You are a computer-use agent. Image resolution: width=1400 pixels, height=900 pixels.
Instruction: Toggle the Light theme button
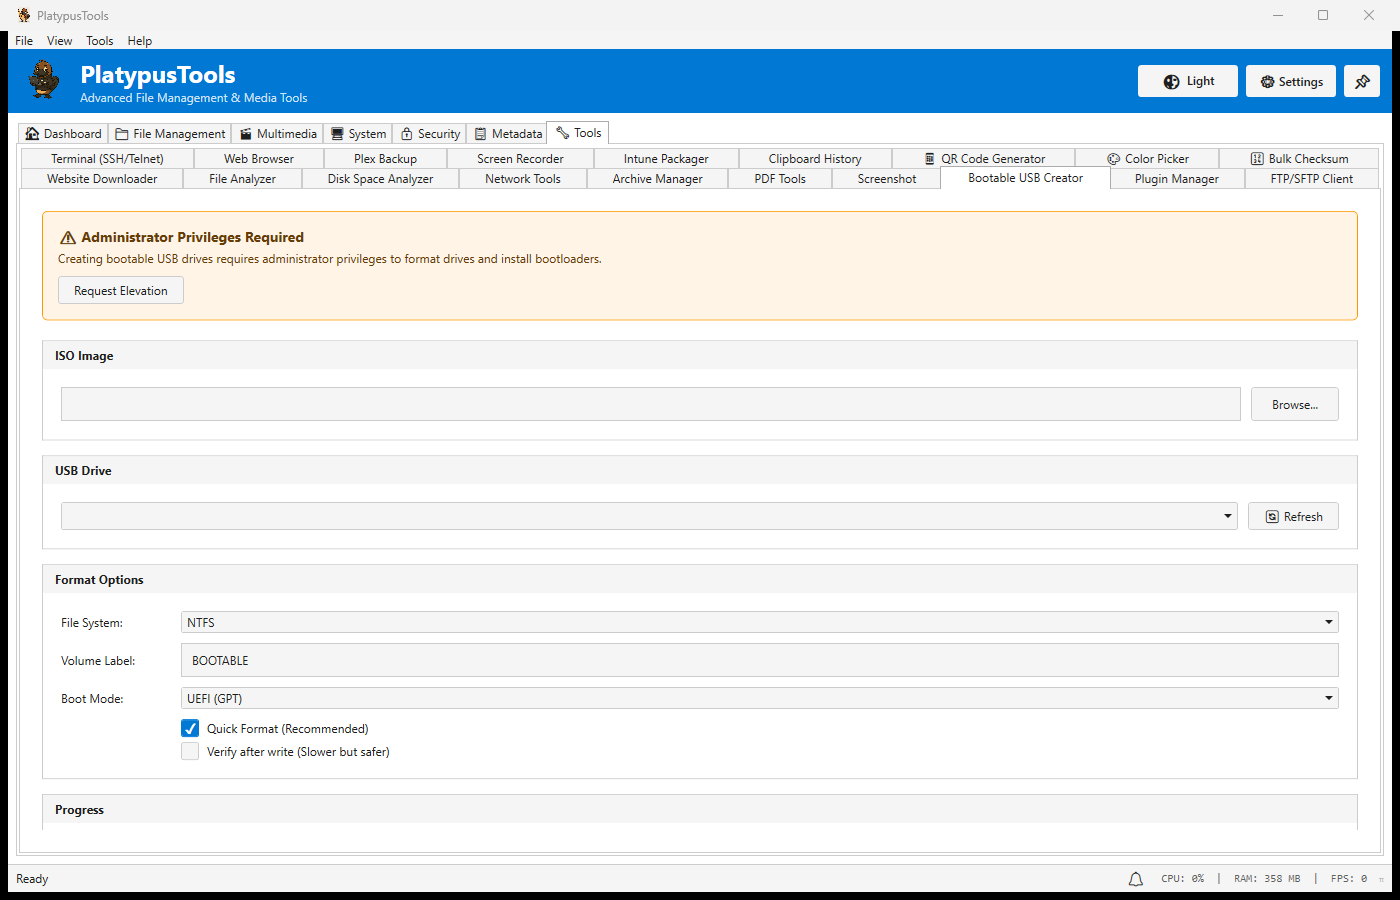point(1187,82)
